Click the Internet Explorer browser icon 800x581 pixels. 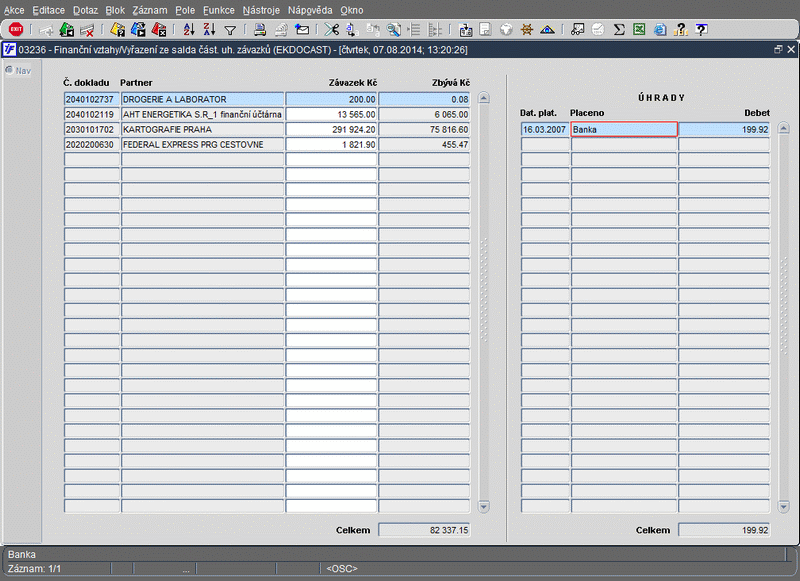click(660, 30)
